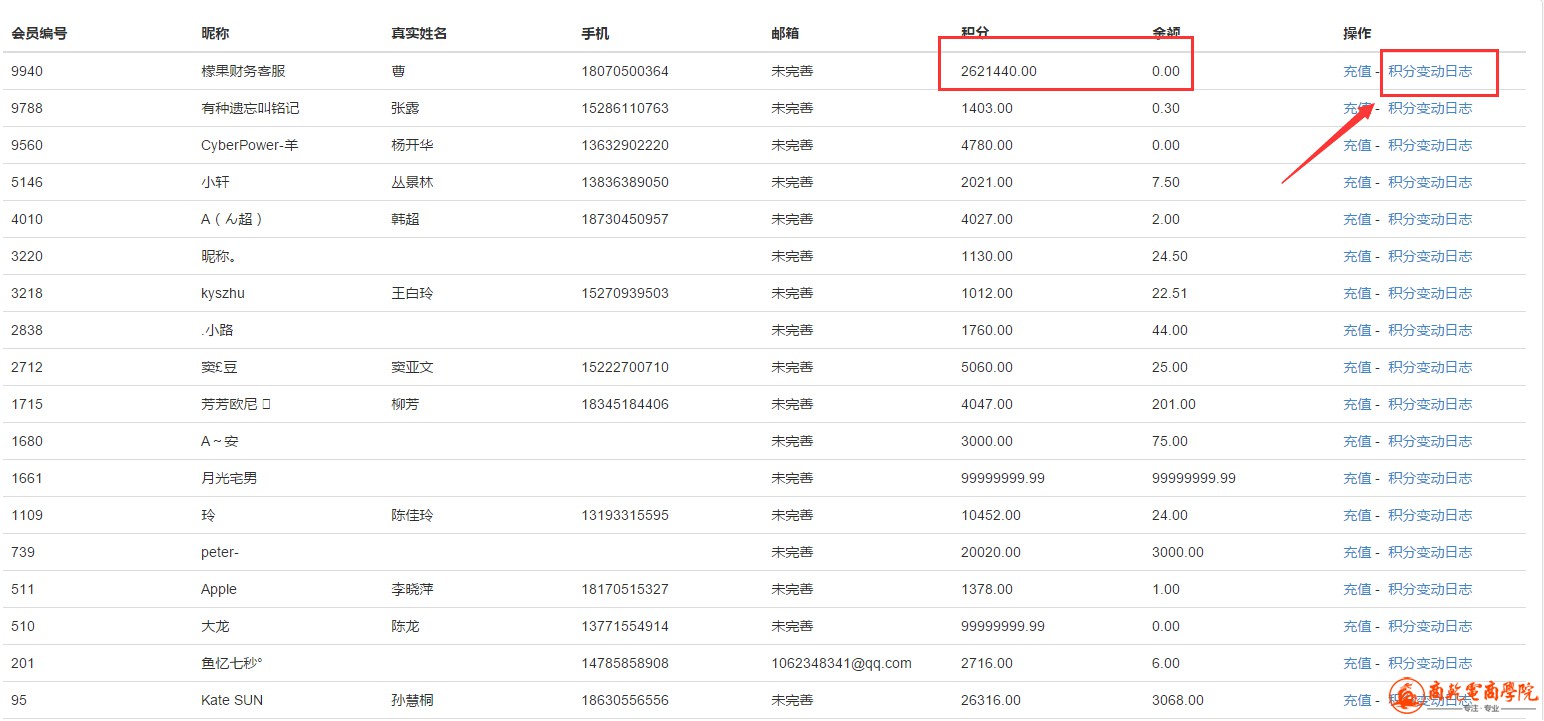Click 充值 for kyszhu member 3218

click(x=1357, y=293)
